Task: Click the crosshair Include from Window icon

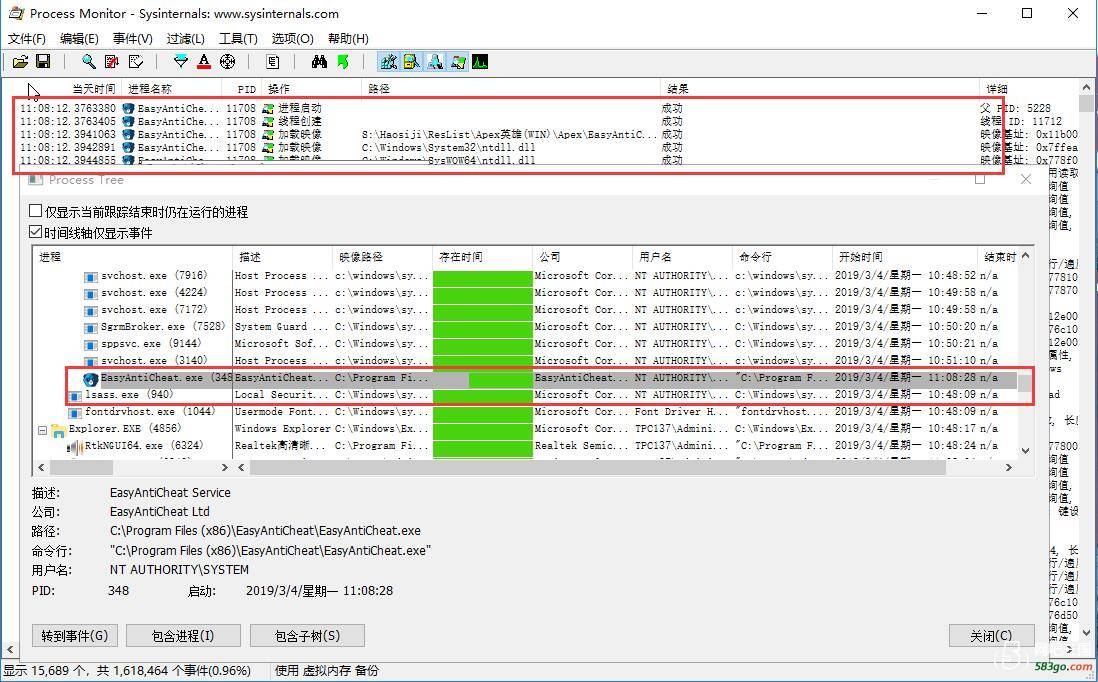Action: click(228, 62)
